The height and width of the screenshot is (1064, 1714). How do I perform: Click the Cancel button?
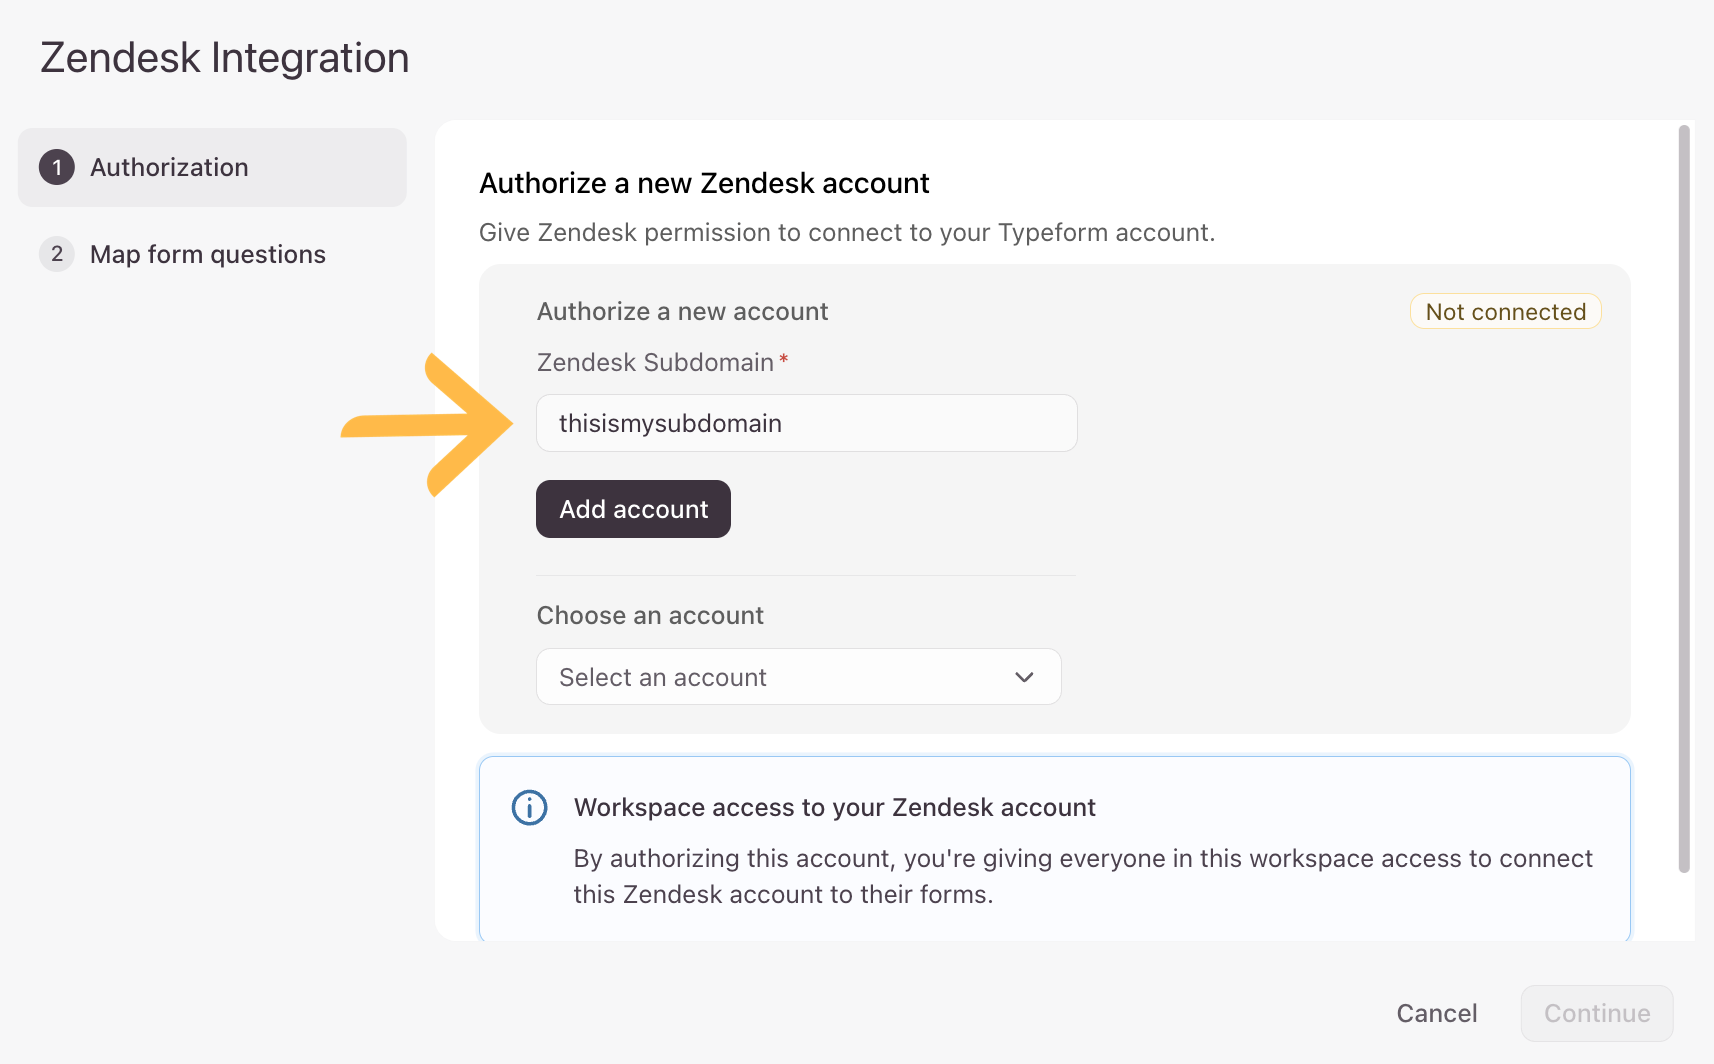(1436, 1013)
